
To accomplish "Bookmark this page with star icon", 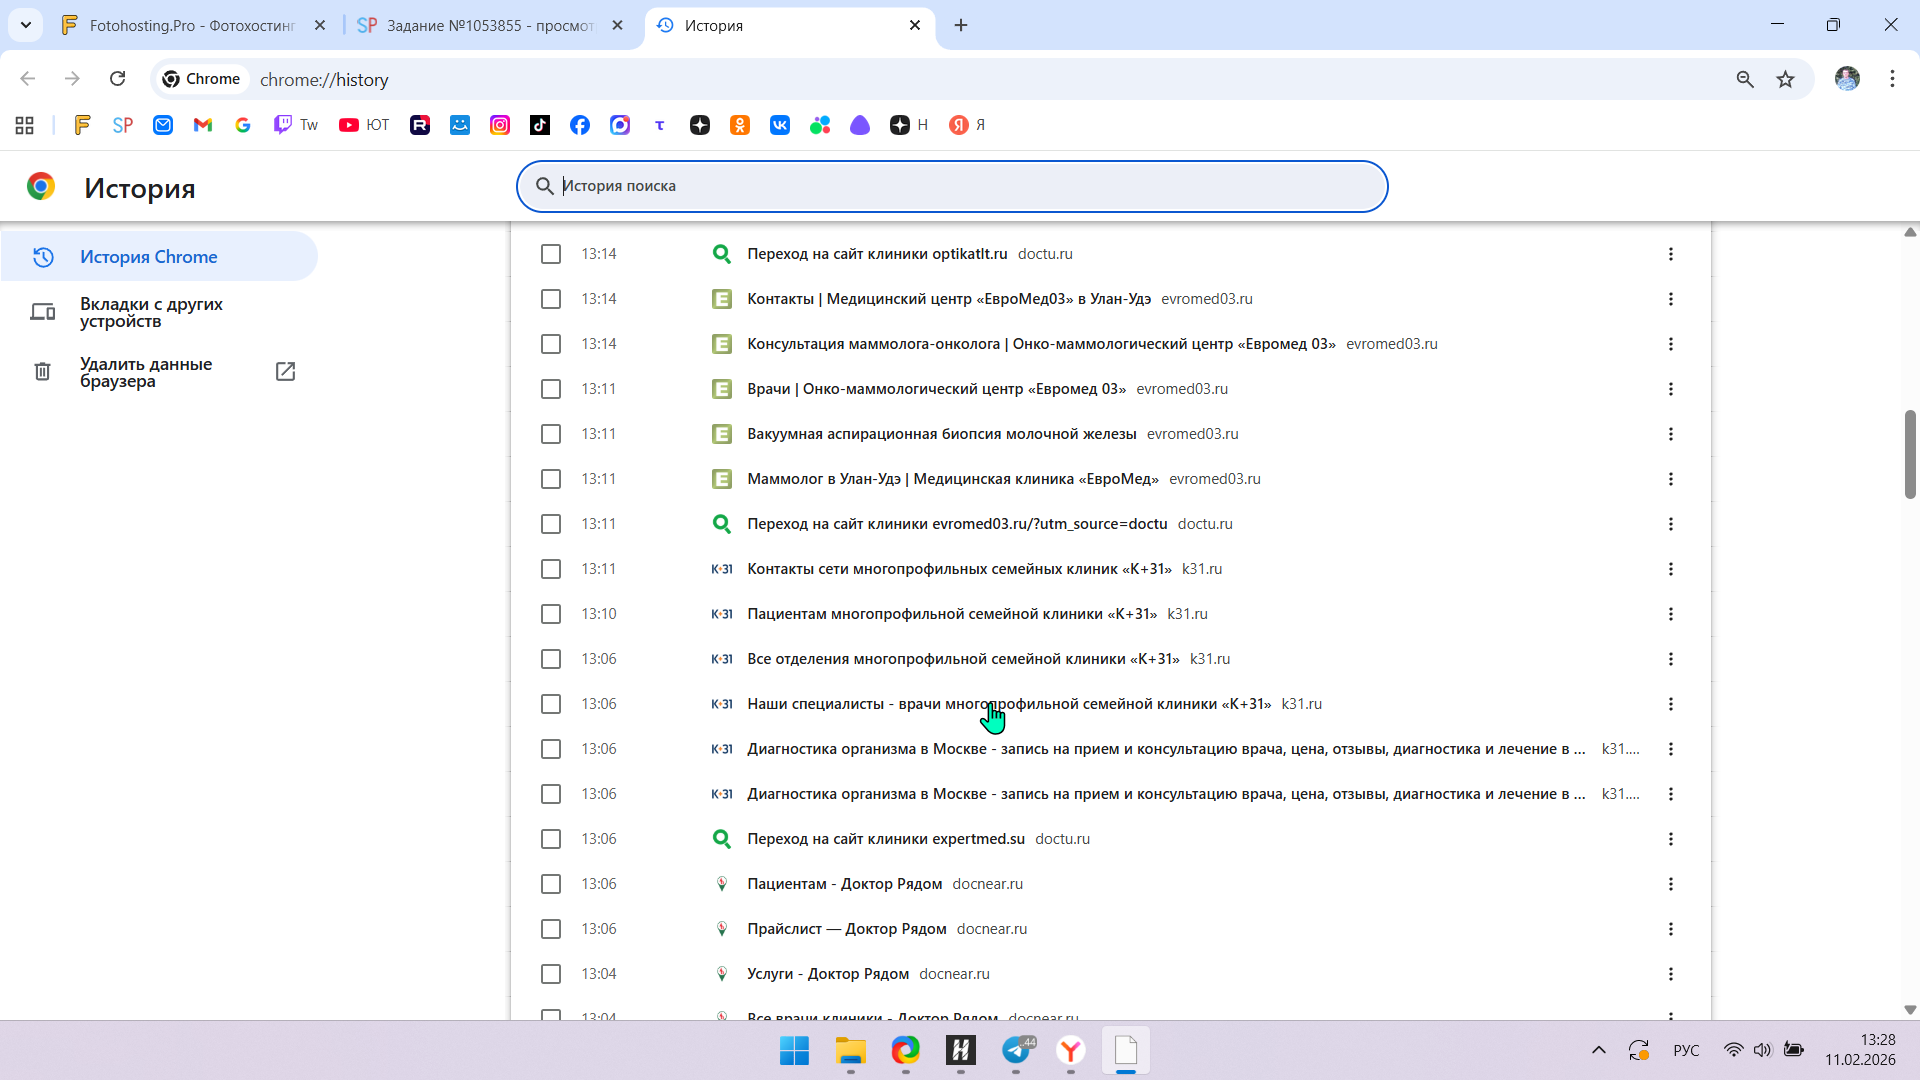I will pyautogui.click(x=1785, y=79).
